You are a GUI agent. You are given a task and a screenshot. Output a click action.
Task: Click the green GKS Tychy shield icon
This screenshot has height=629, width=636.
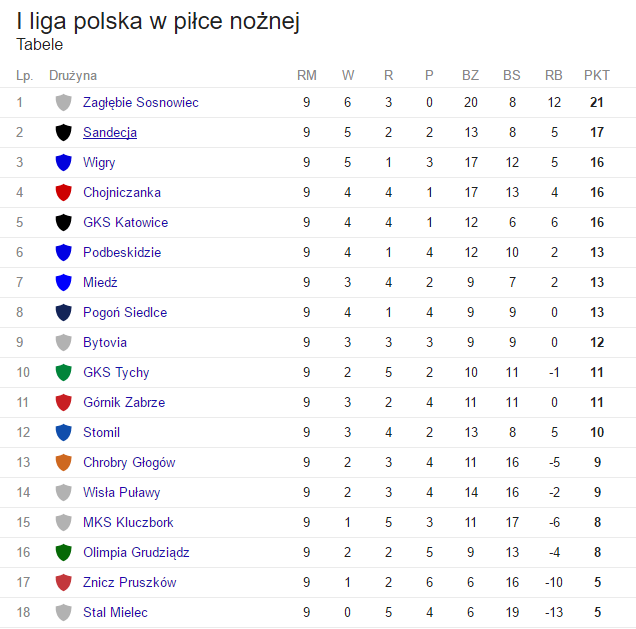coord(64,372)
